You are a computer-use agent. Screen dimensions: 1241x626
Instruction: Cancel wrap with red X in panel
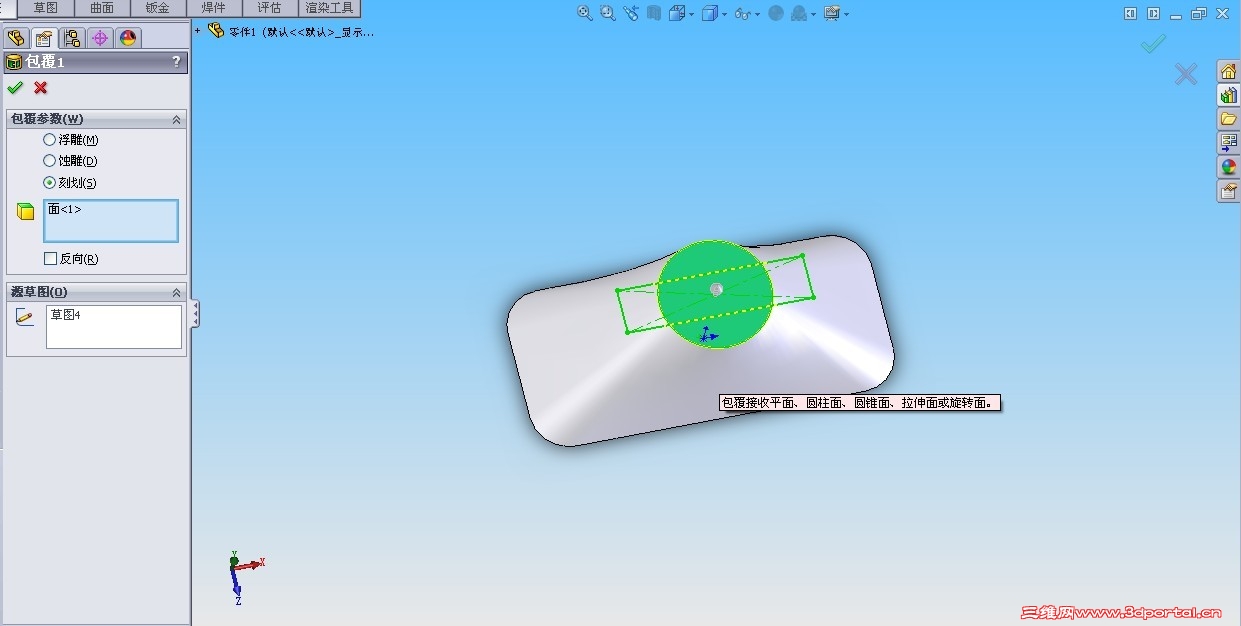click(x=41, y=88)
